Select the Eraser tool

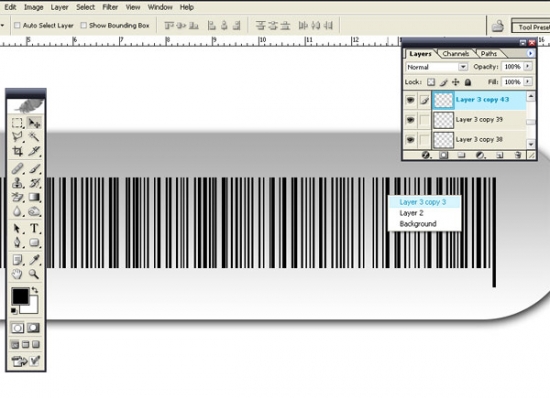point(17,197)
